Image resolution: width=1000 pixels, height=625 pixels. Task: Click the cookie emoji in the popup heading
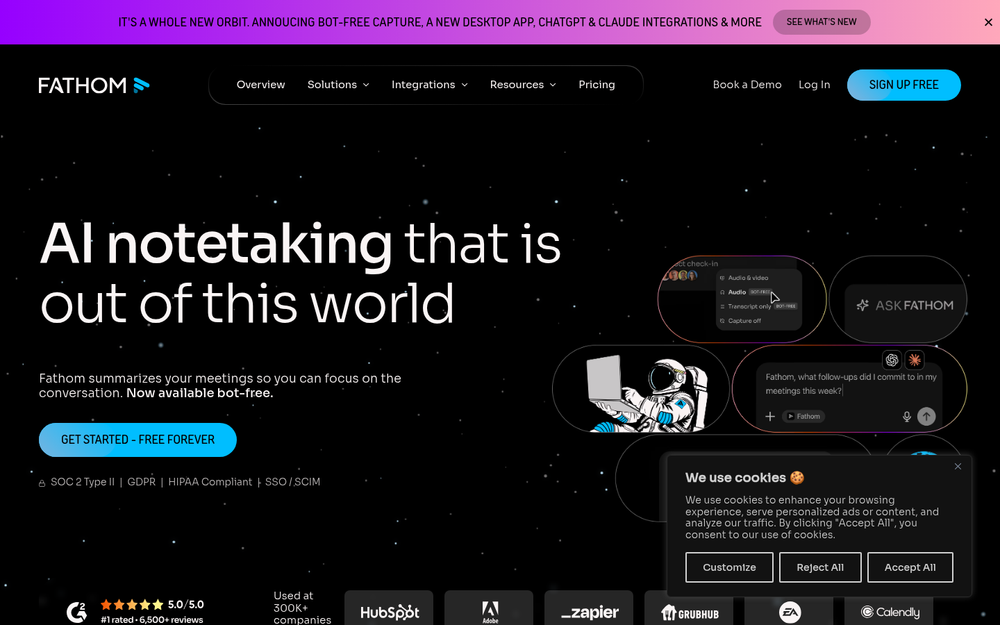797,477
